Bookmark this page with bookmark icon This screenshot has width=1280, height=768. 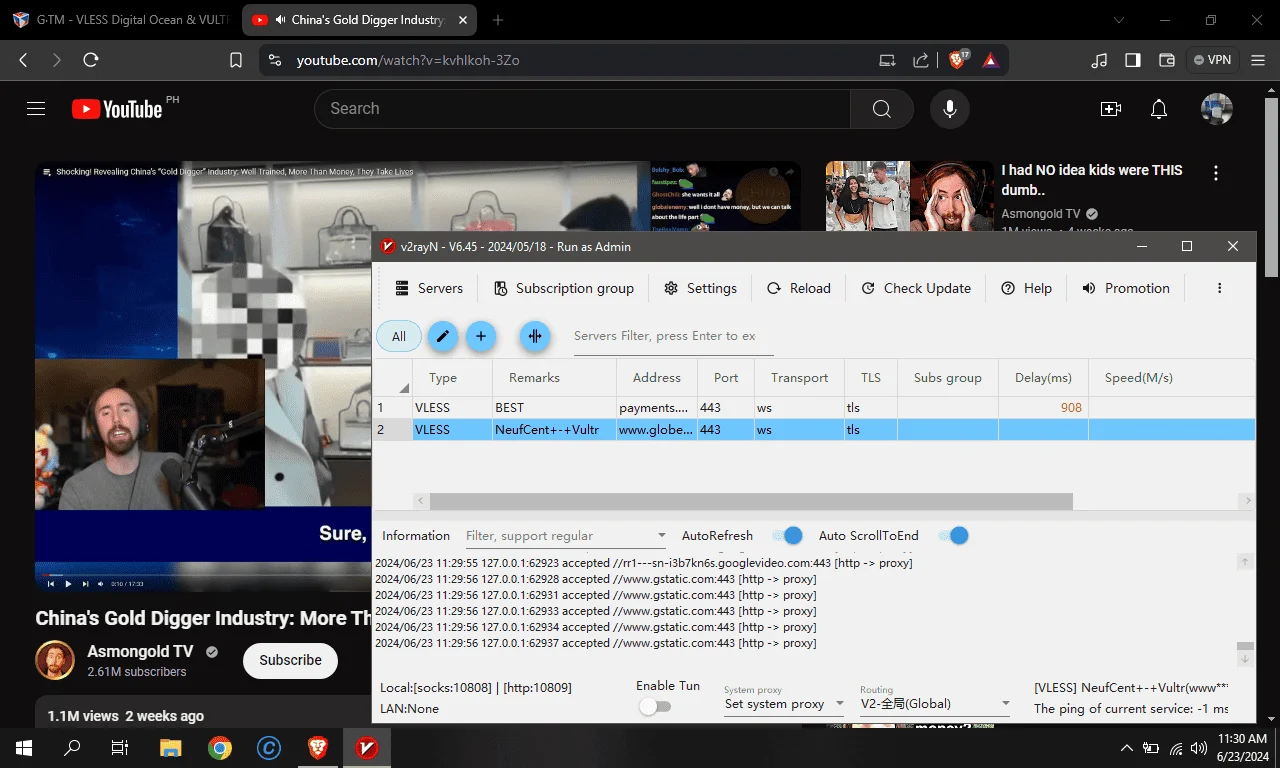236,60
